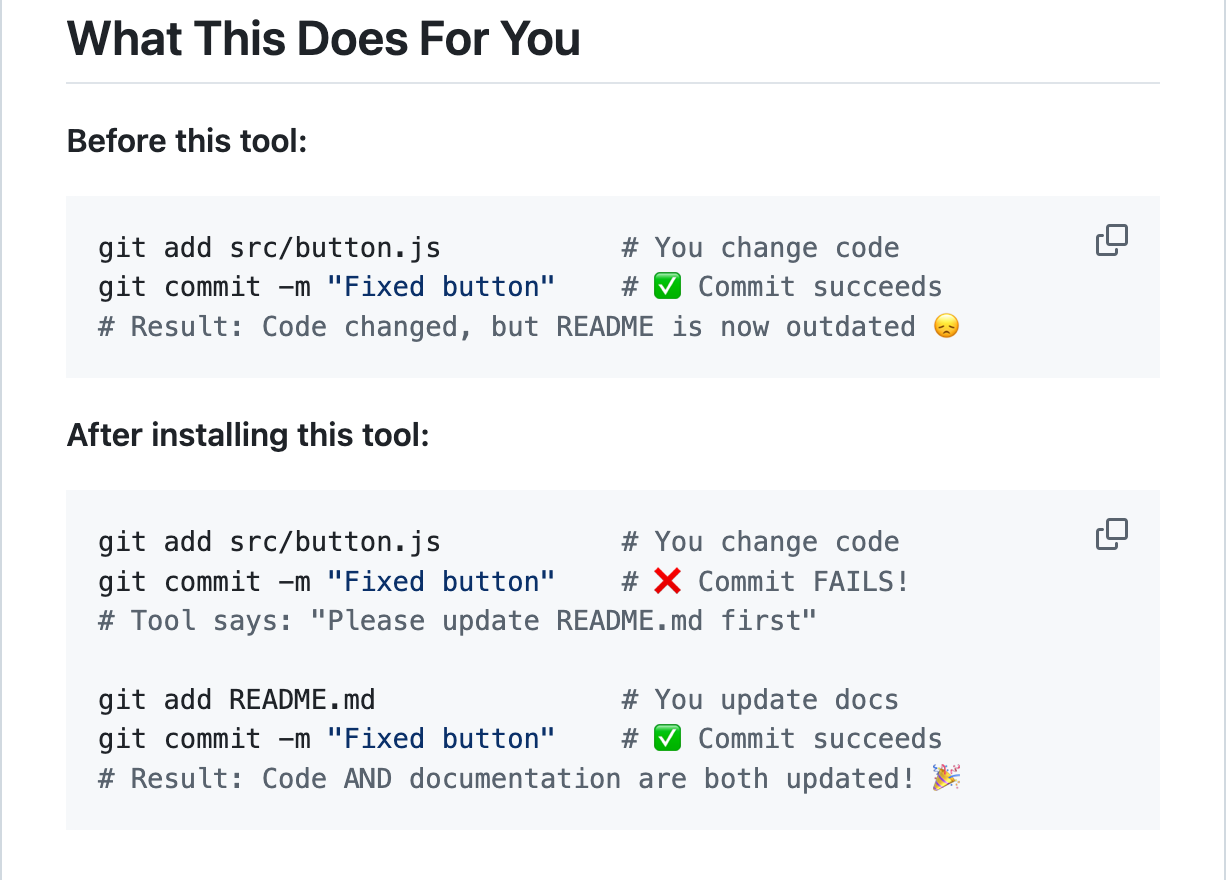
Task: Click the "Commit FAILS!" comment text
Action: 804,581
